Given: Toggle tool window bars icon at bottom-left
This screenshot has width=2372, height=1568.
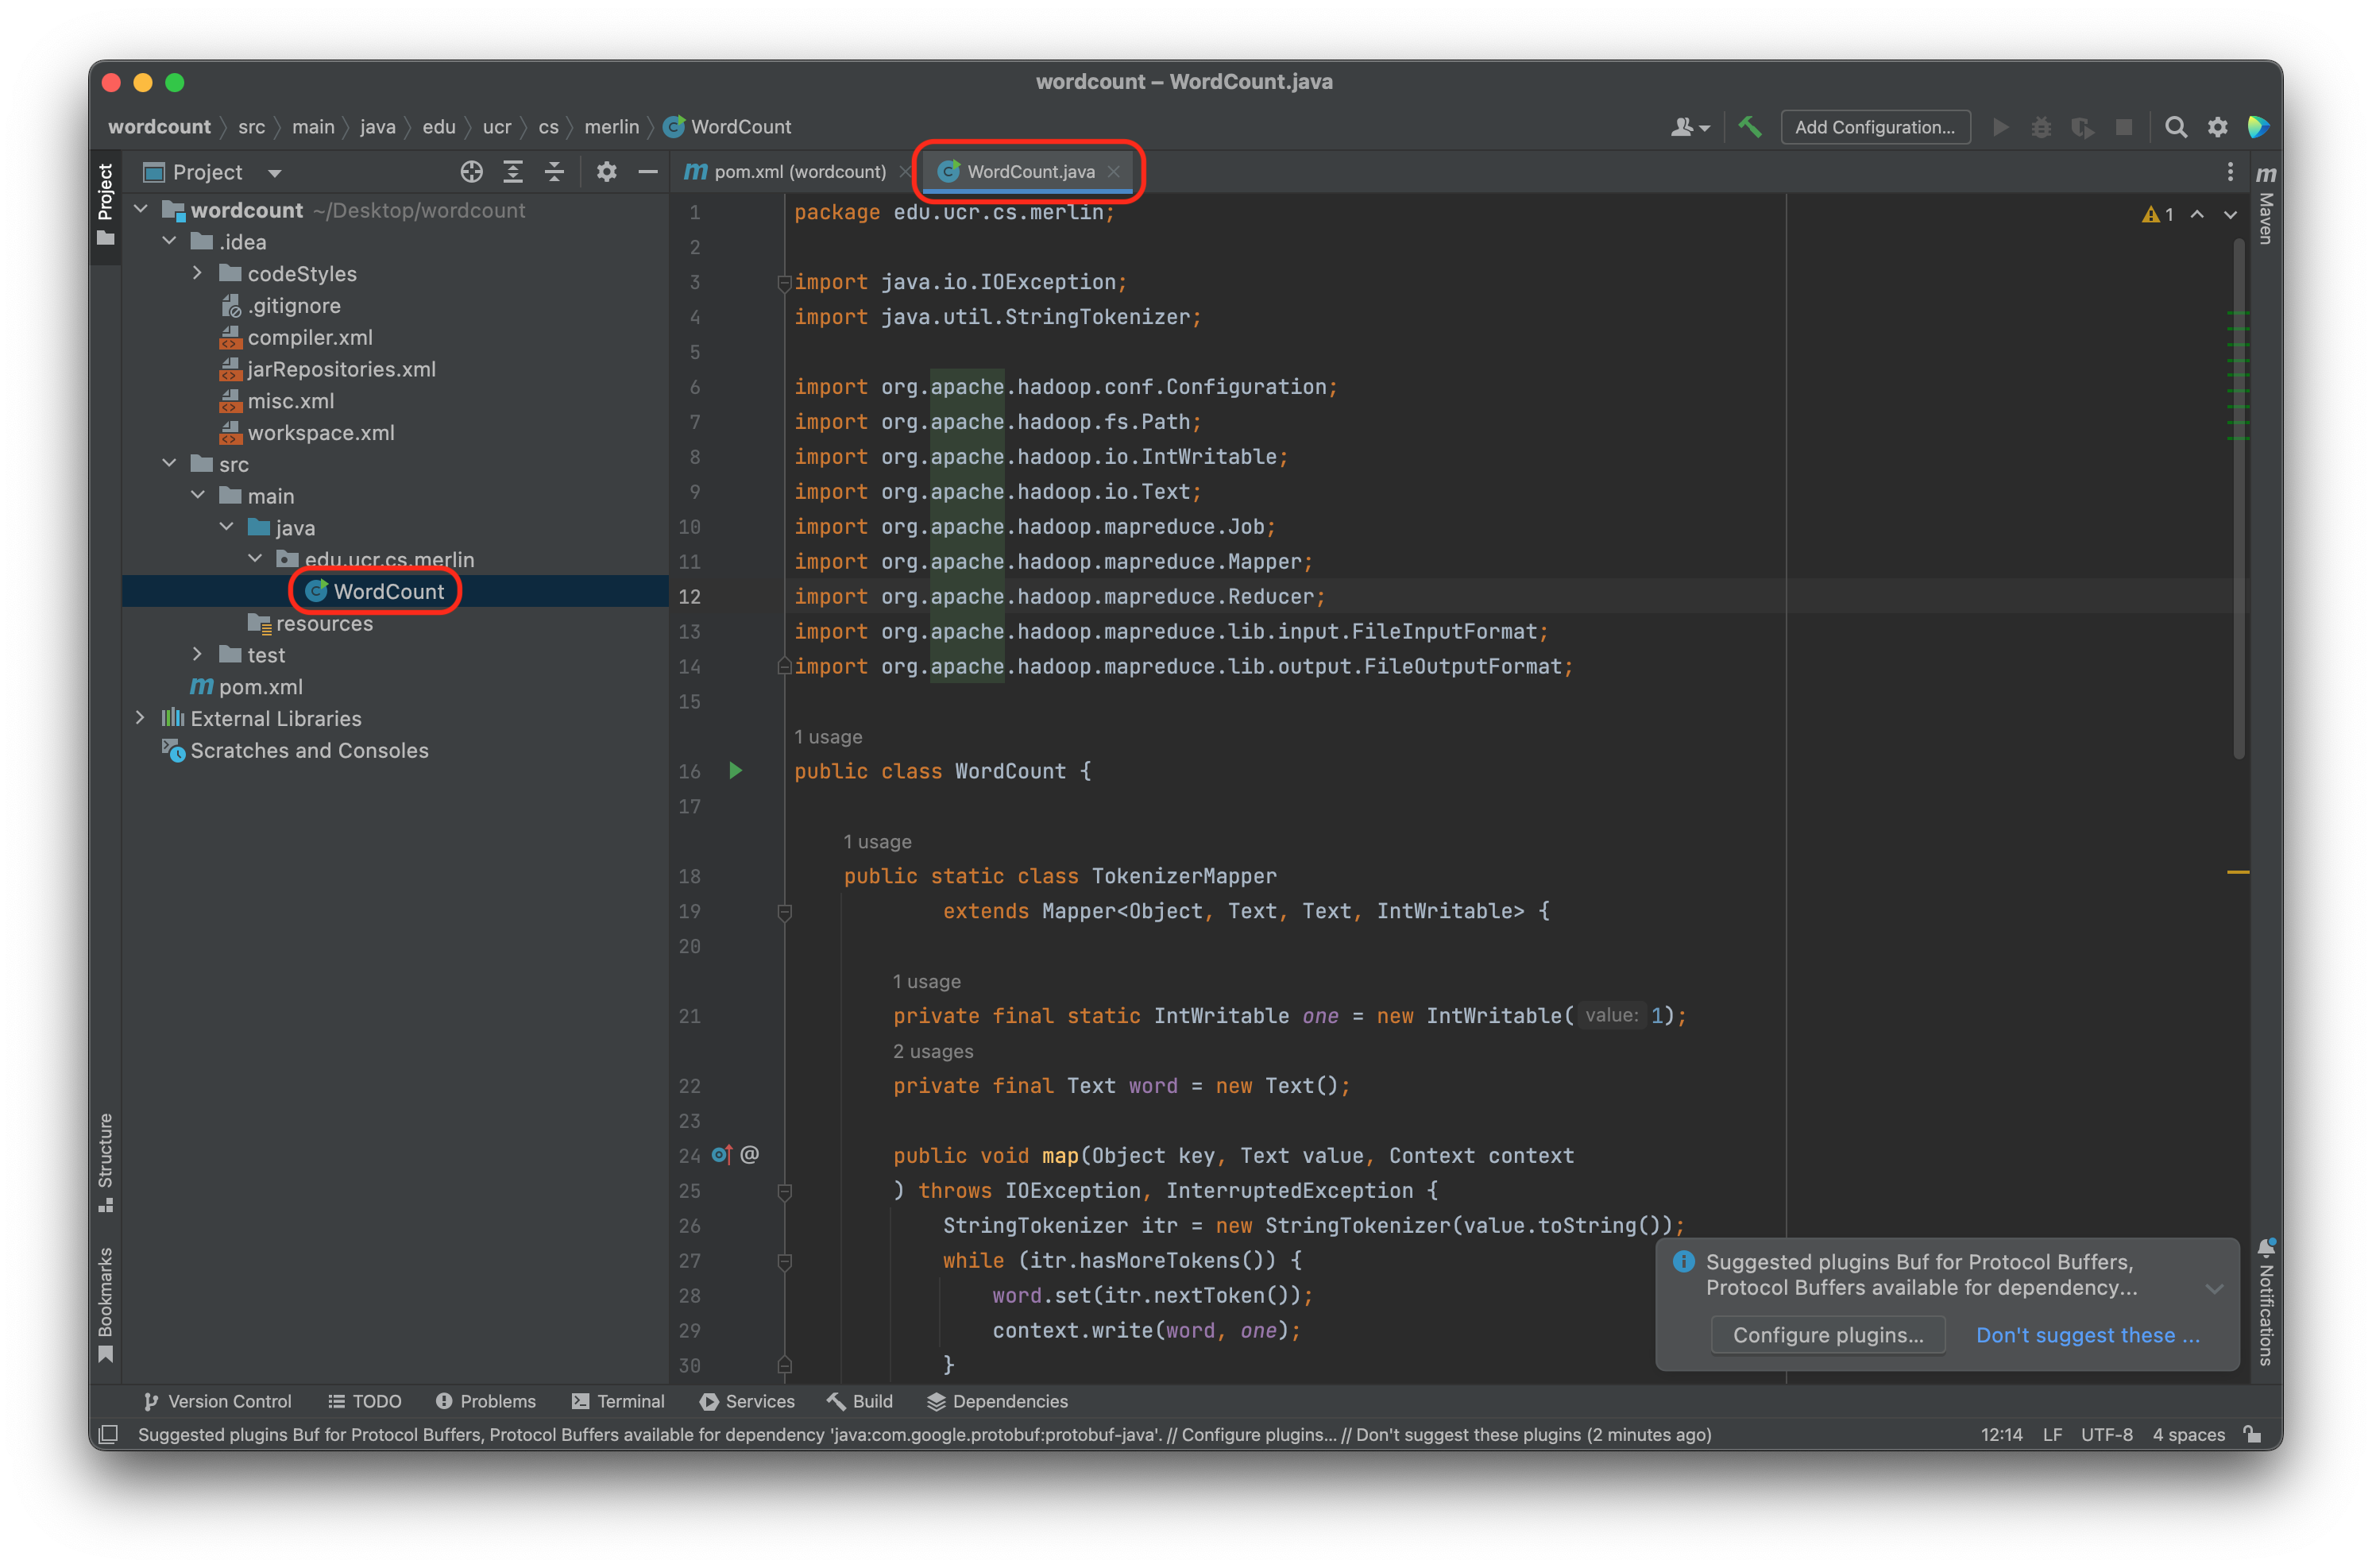Looking at the screenshot, I should coord(109,1434).
